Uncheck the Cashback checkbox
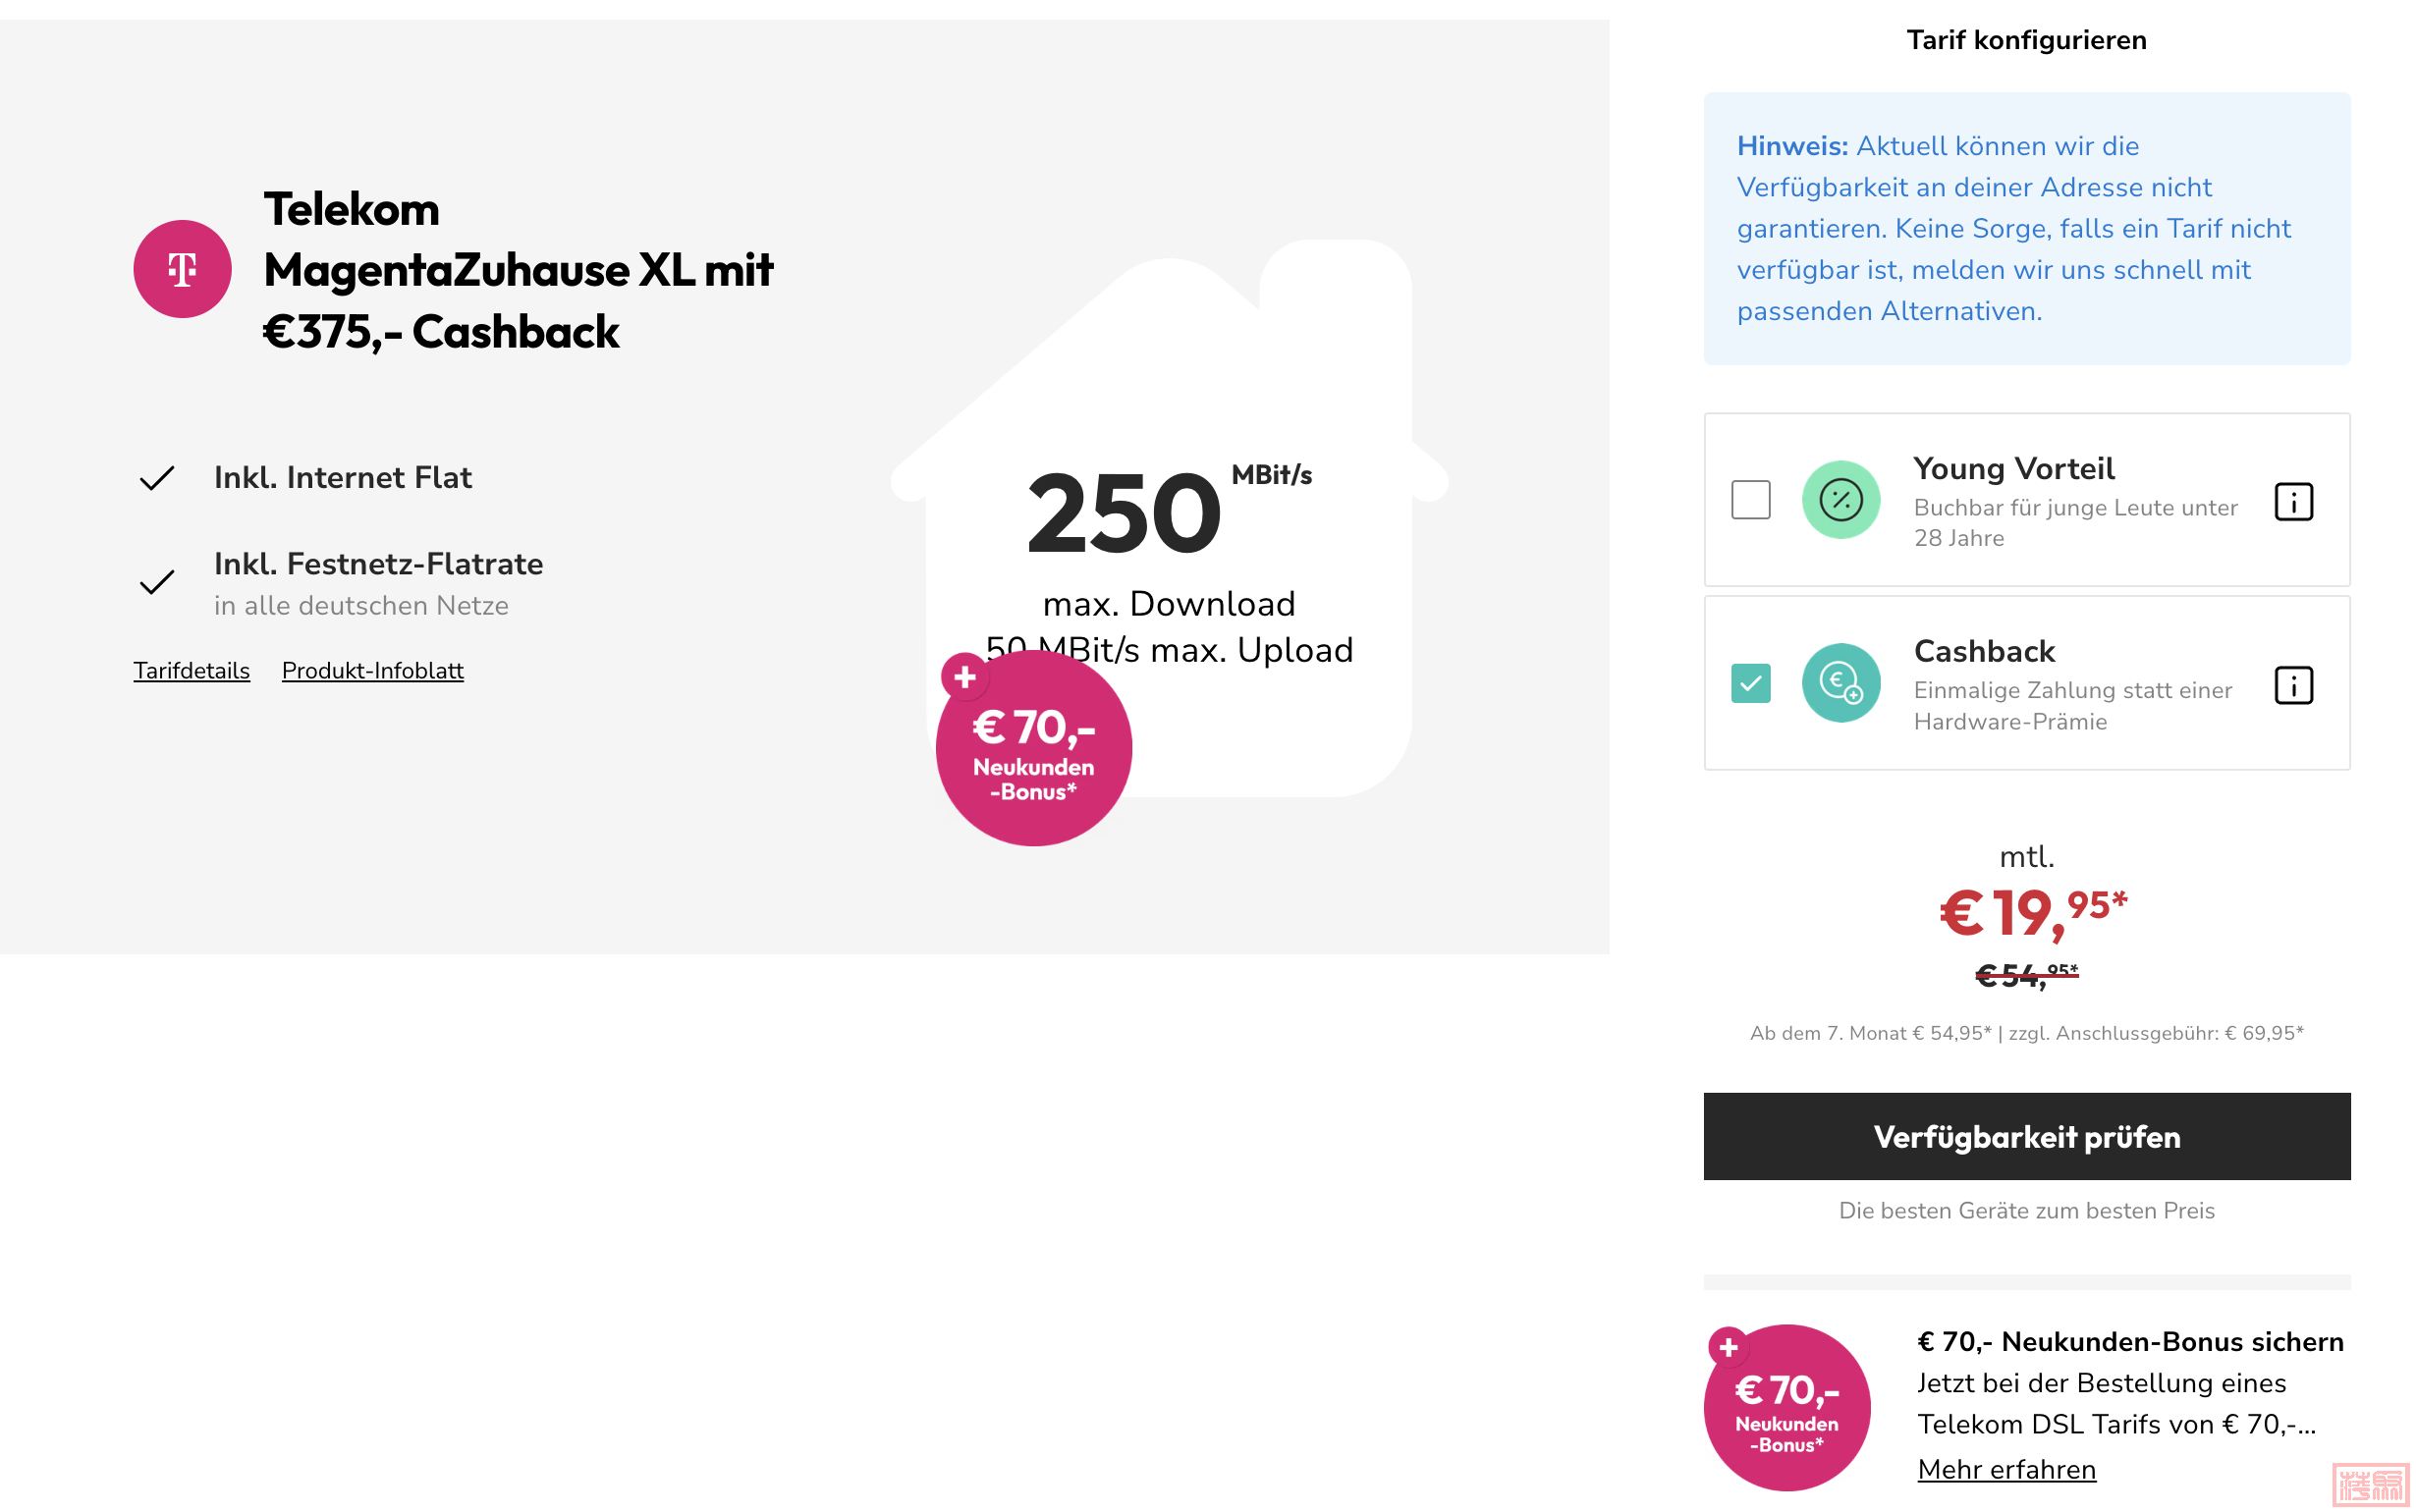 1750,683
